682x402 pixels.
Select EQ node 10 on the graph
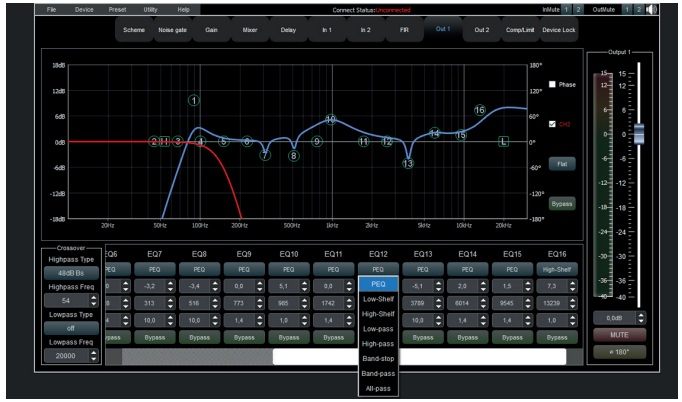click(331, 120)
